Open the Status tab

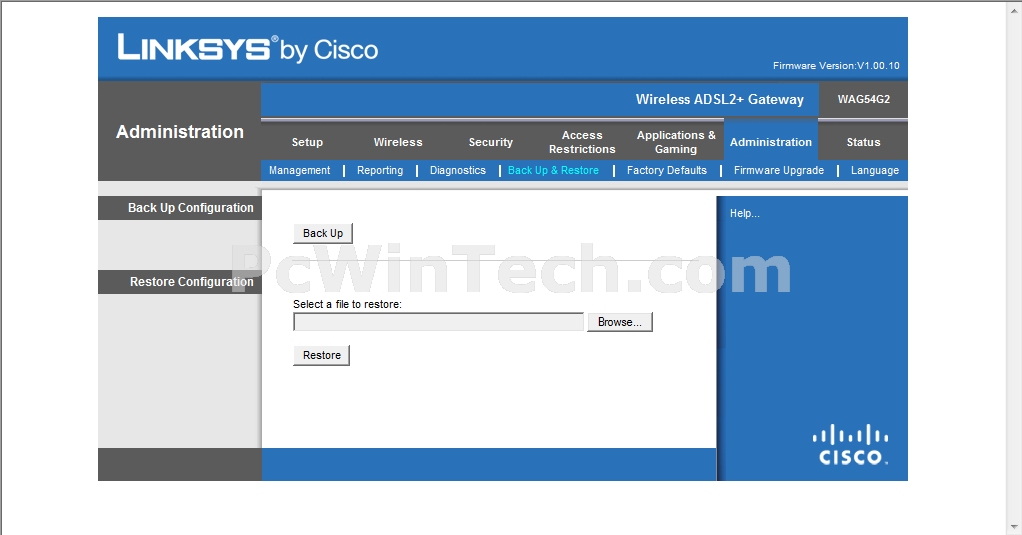pyautogui.click(x=863, y=142)
